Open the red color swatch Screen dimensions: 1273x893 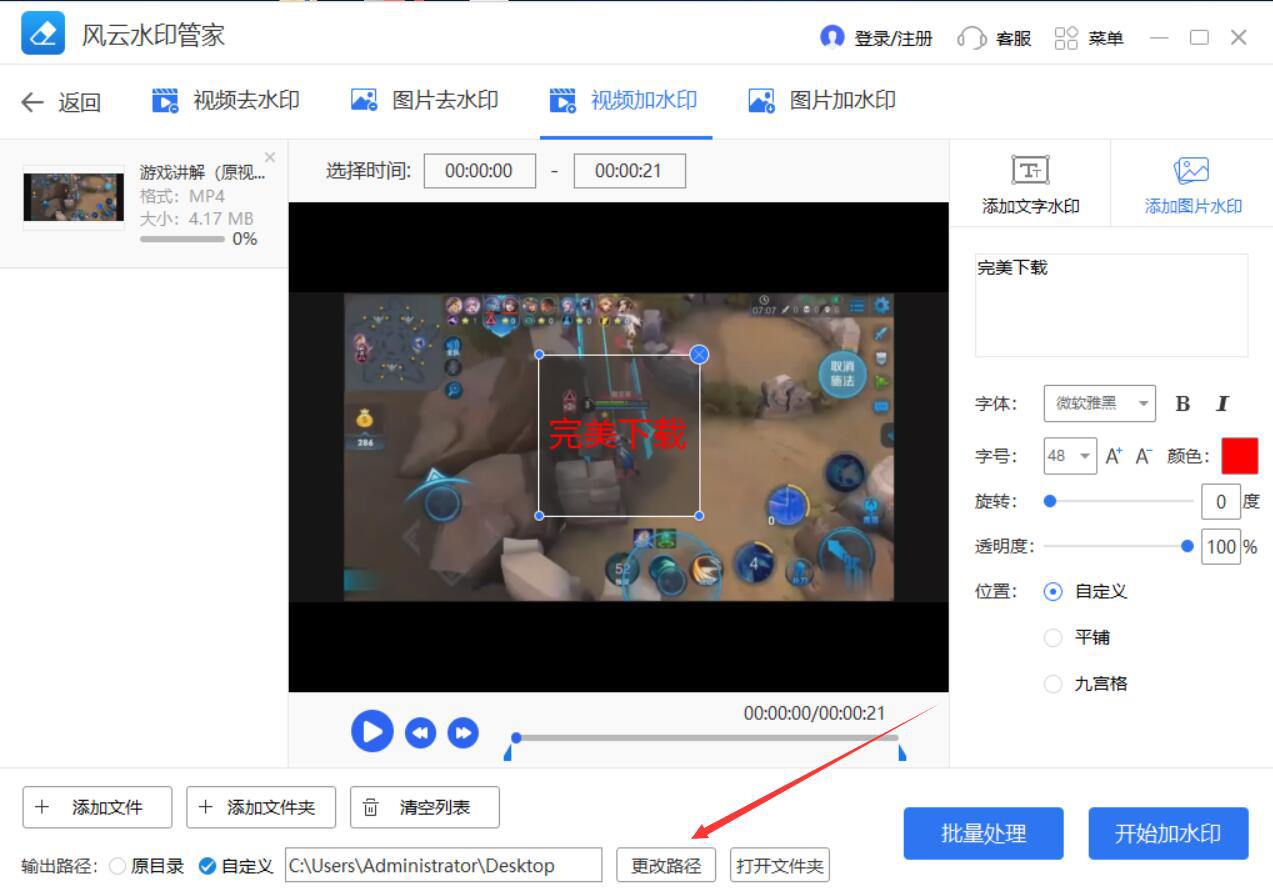click(1239, 456)
